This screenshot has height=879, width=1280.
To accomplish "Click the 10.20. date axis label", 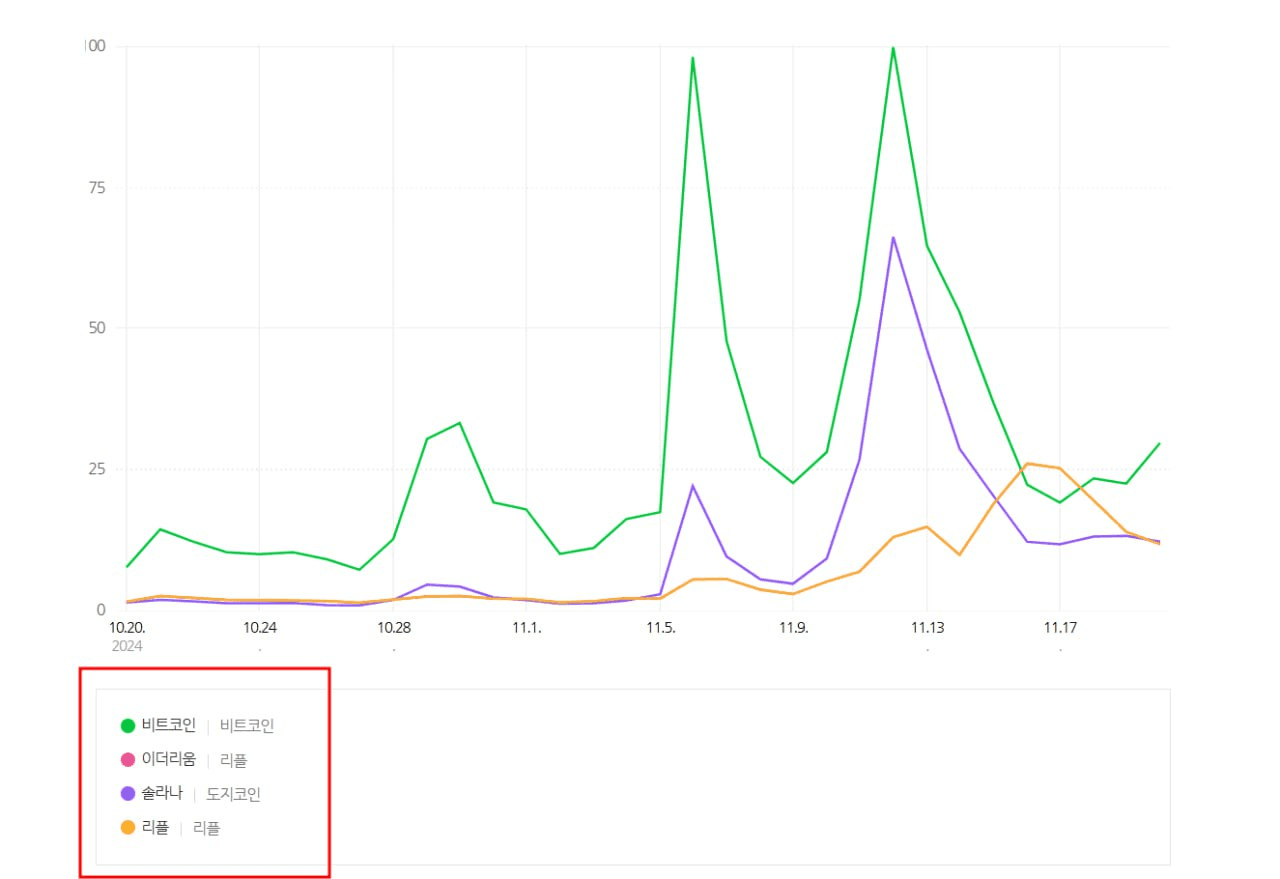I will tap(127, 628).
